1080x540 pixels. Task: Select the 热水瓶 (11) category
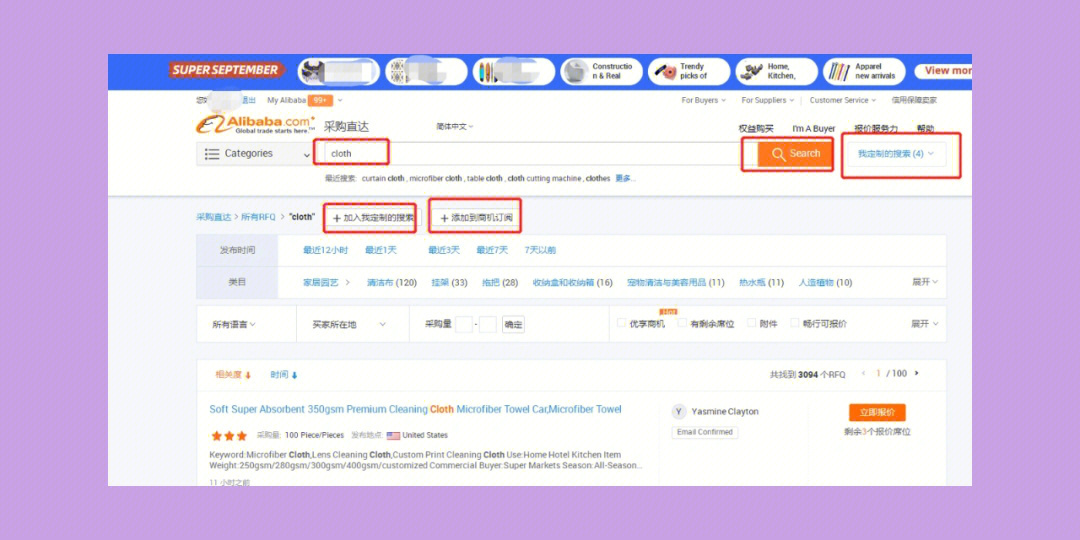pyautogui.click(x=762, y=283)
